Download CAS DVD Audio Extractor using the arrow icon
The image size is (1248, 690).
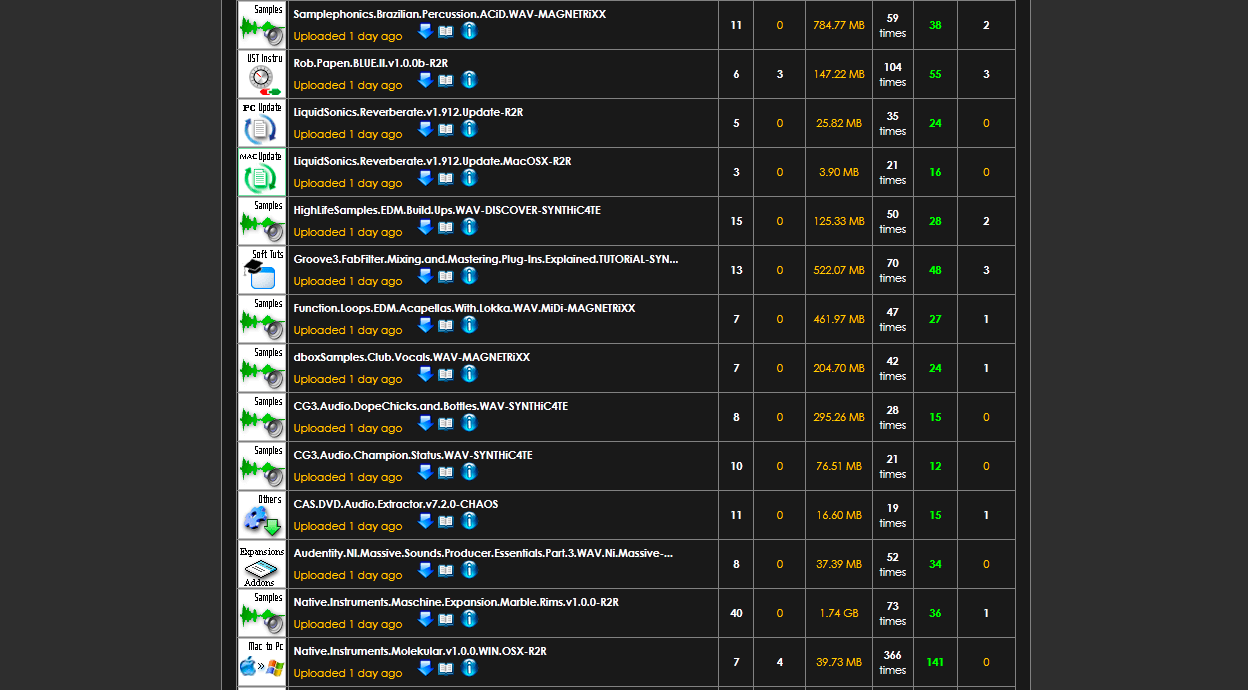425,521
